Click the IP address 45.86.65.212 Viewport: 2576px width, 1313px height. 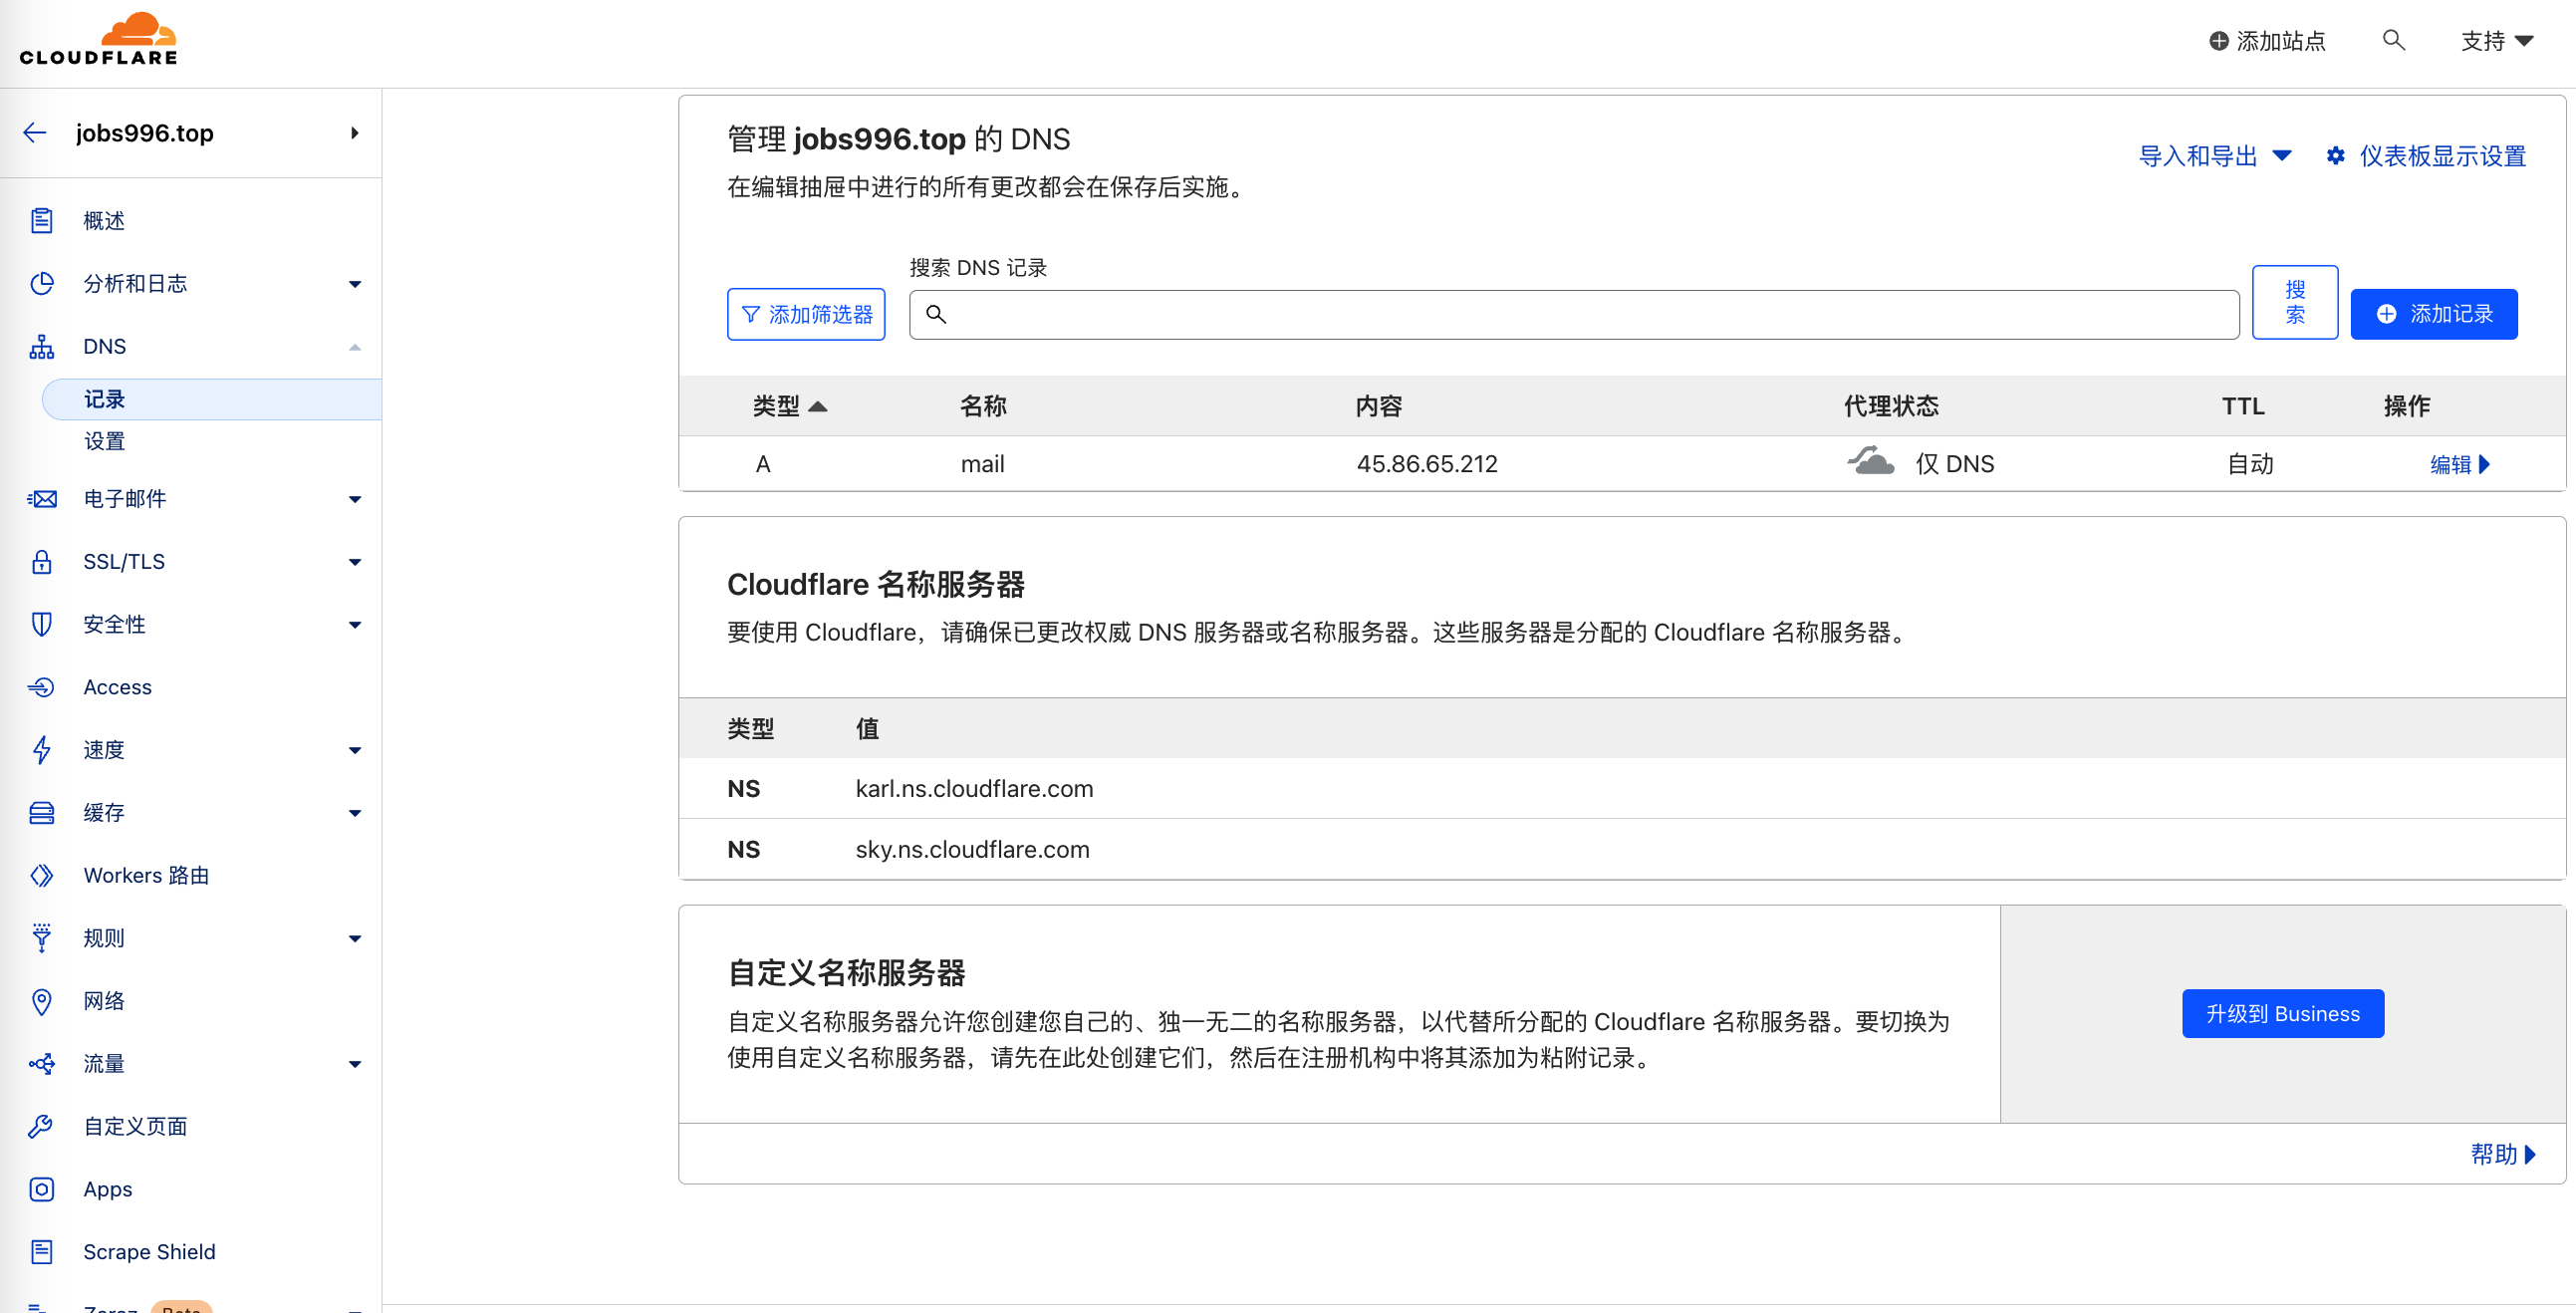[1427, 464]
